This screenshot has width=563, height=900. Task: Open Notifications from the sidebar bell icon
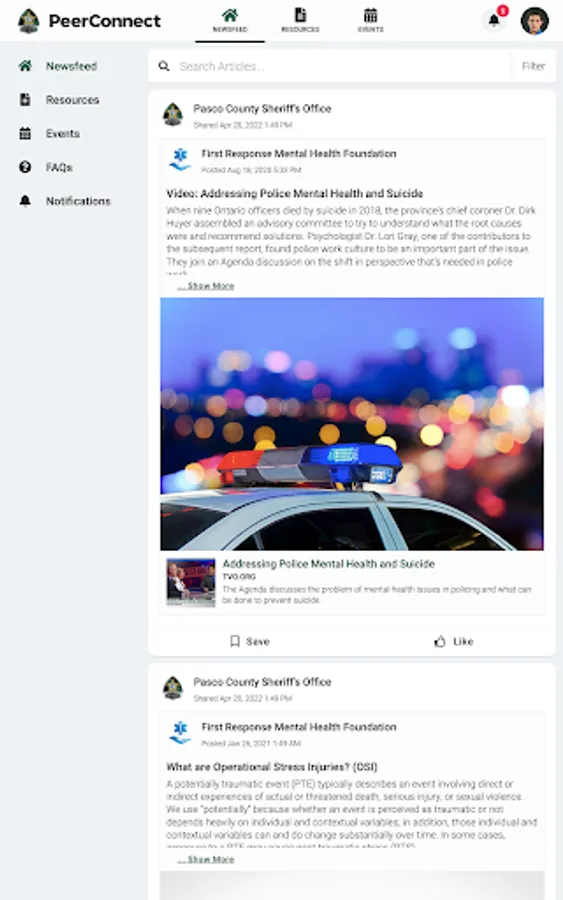25,201
